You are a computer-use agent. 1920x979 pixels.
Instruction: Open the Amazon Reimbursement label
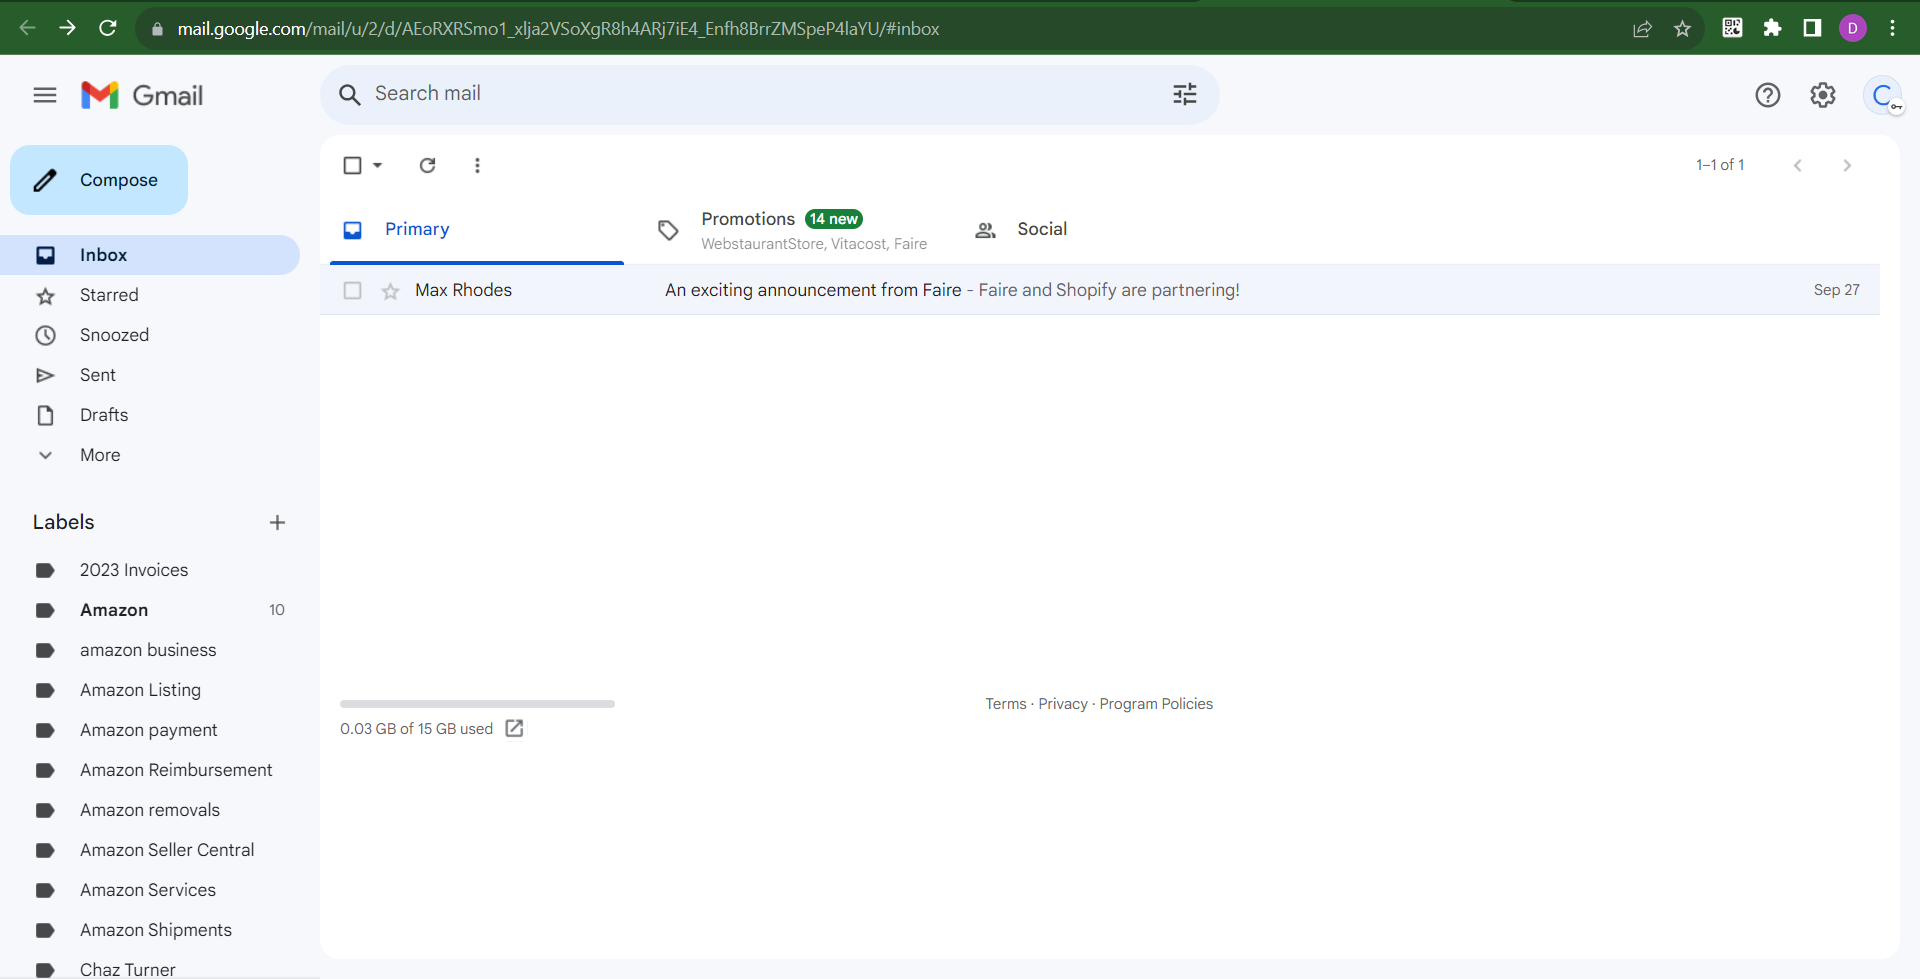[x=150, y=770]
